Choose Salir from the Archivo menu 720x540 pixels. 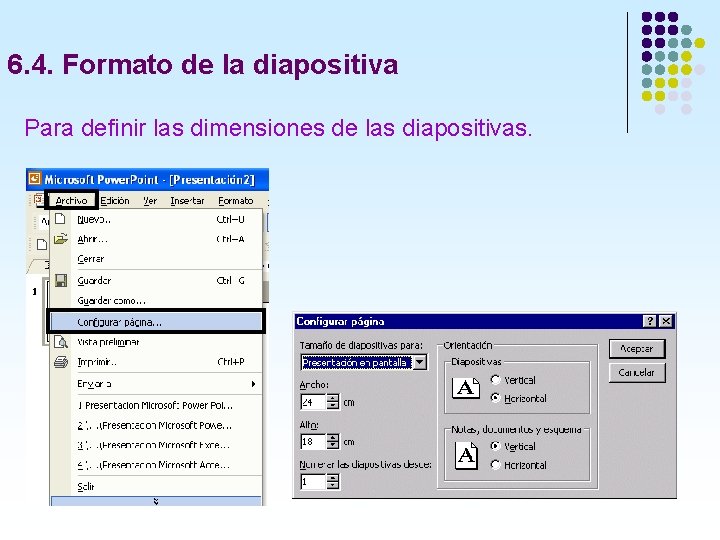(156, 487)
